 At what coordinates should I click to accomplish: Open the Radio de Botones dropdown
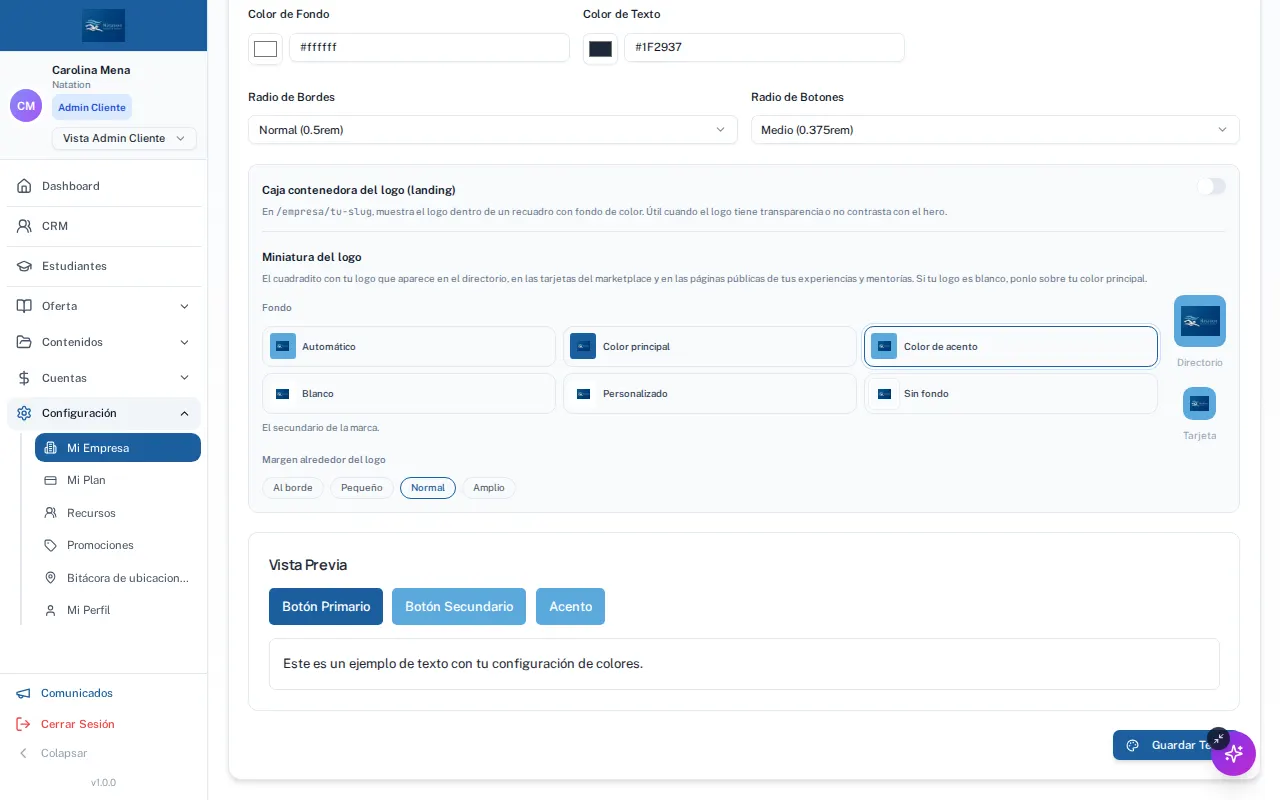click(995, 130)
